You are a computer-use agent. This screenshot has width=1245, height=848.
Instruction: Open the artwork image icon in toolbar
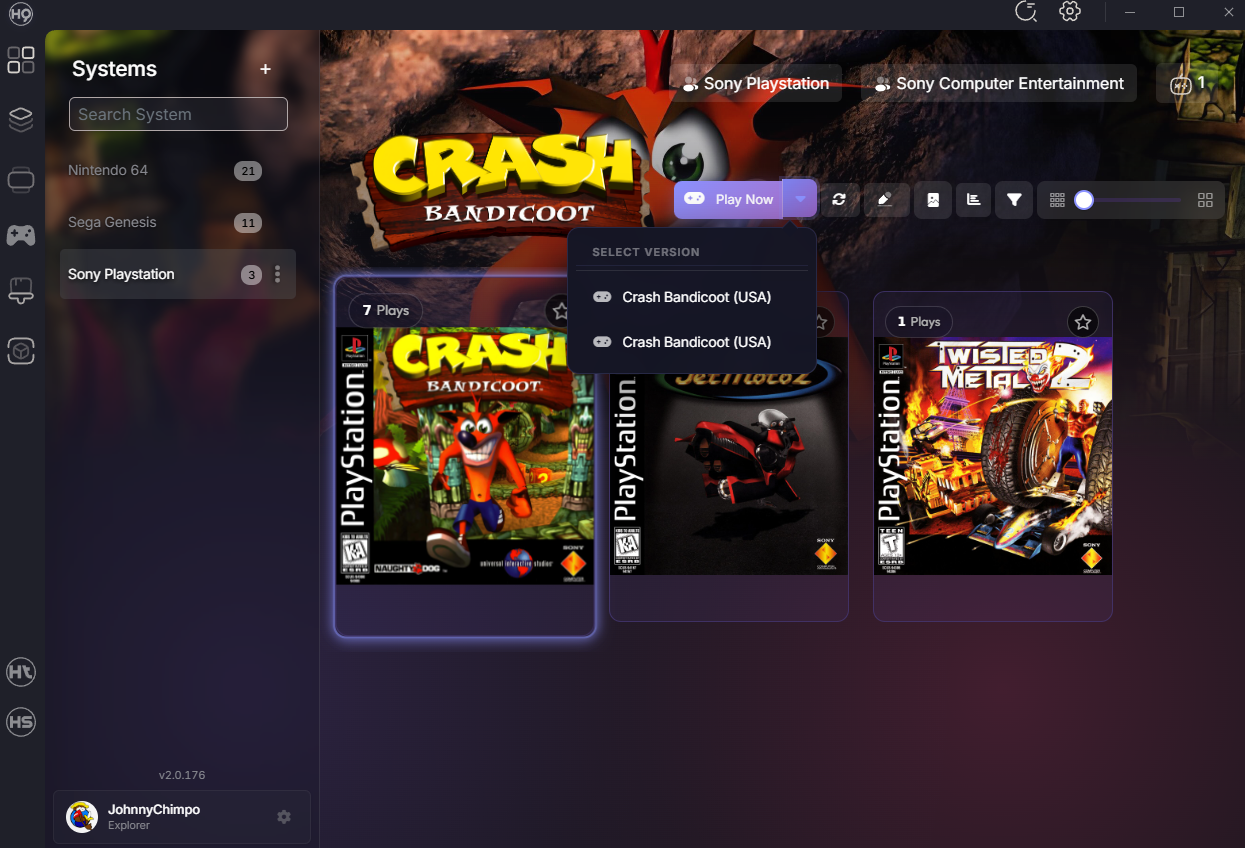pos(933,199)
